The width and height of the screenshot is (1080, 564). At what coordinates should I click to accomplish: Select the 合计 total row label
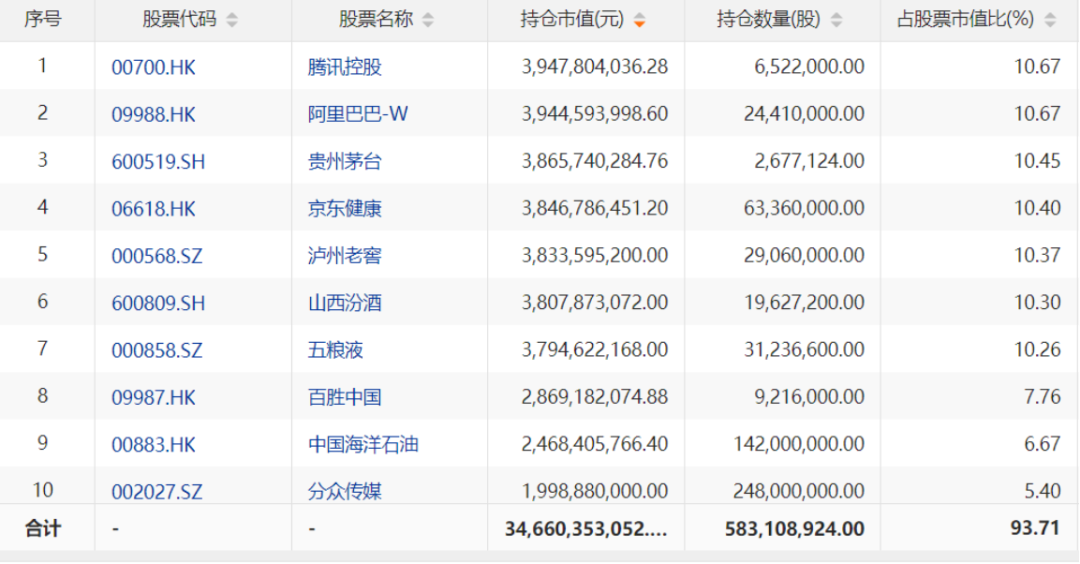tap(43, 529)
